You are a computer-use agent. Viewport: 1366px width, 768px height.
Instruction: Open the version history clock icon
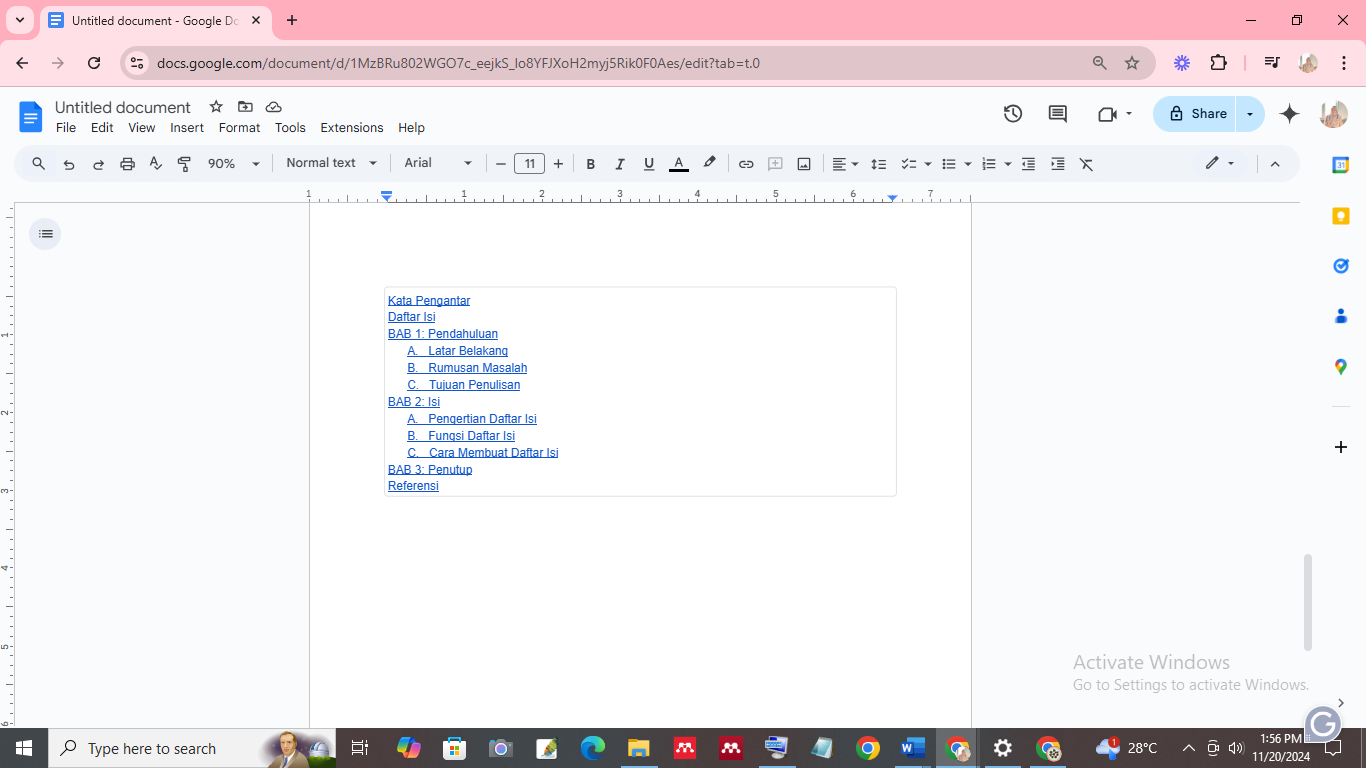(x=1013, y=114)
